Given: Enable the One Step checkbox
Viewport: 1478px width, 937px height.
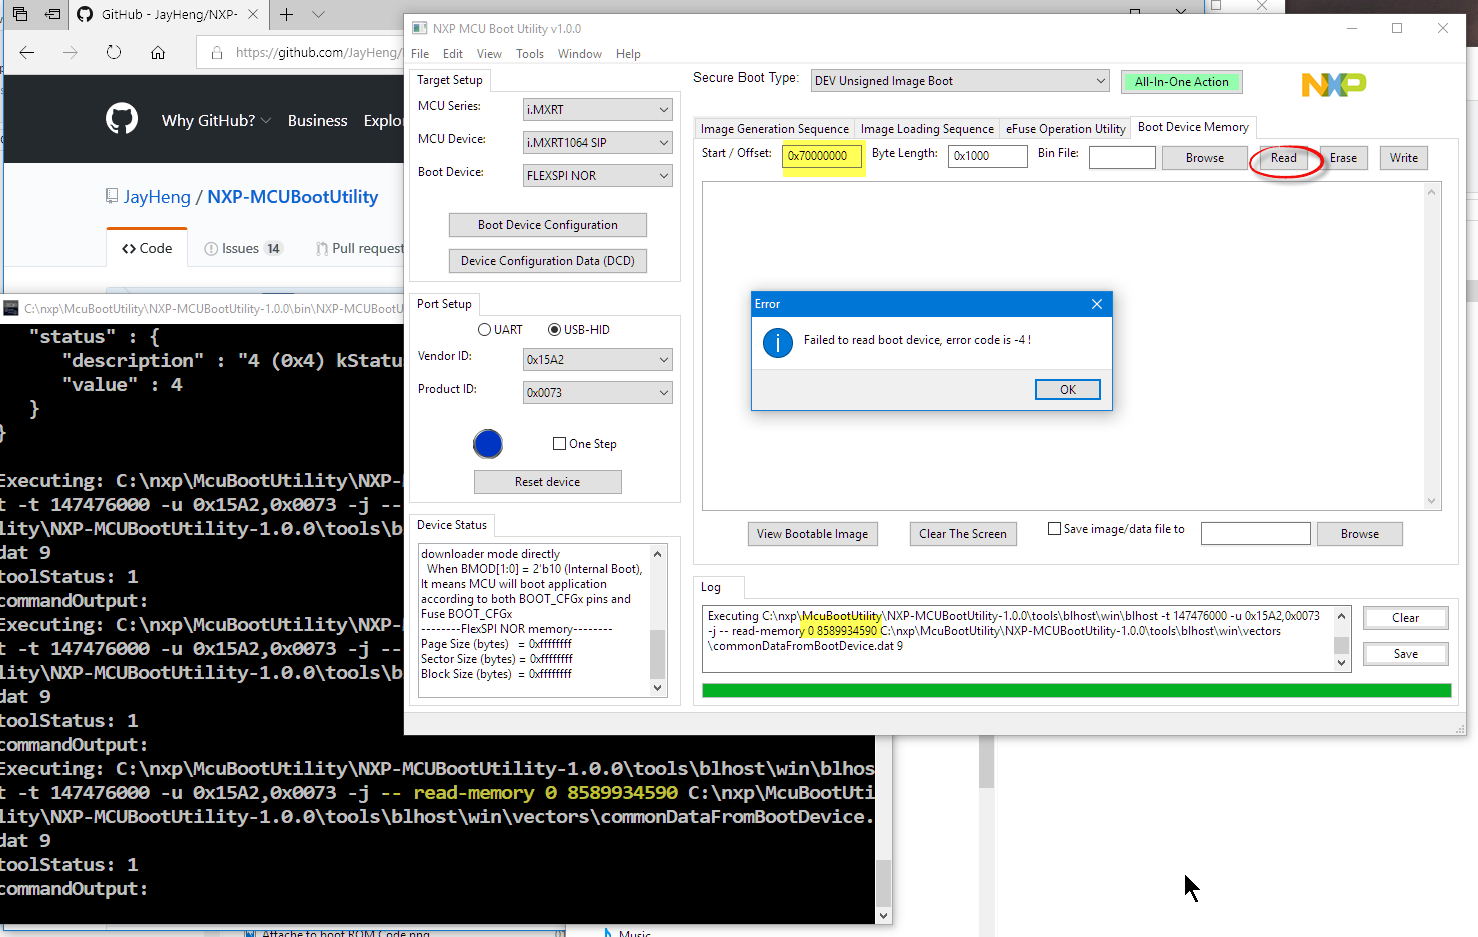Looking at the screenshot, I should 560,444.
